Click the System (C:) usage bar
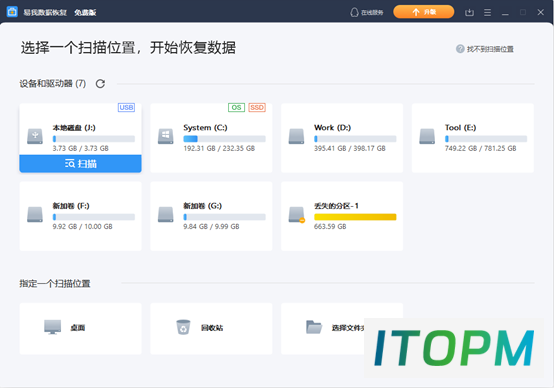Image resolution: width=554 pixels, height=388 pixels. (224, 139)
